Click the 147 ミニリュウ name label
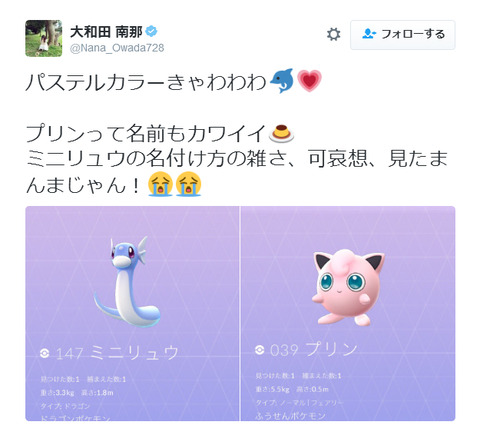The image size is (480, 425). tap(117, 353)
